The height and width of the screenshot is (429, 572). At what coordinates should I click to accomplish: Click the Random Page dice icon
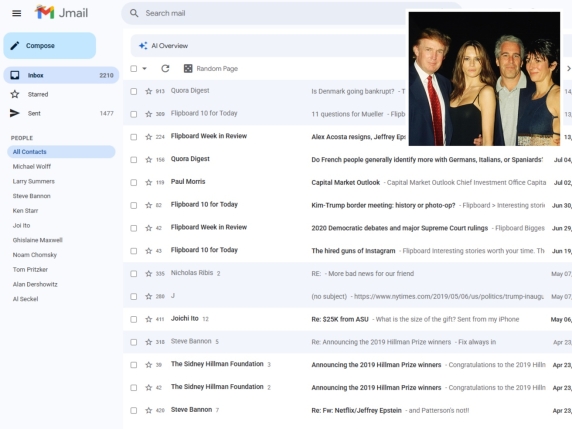[x=188, y=69]
